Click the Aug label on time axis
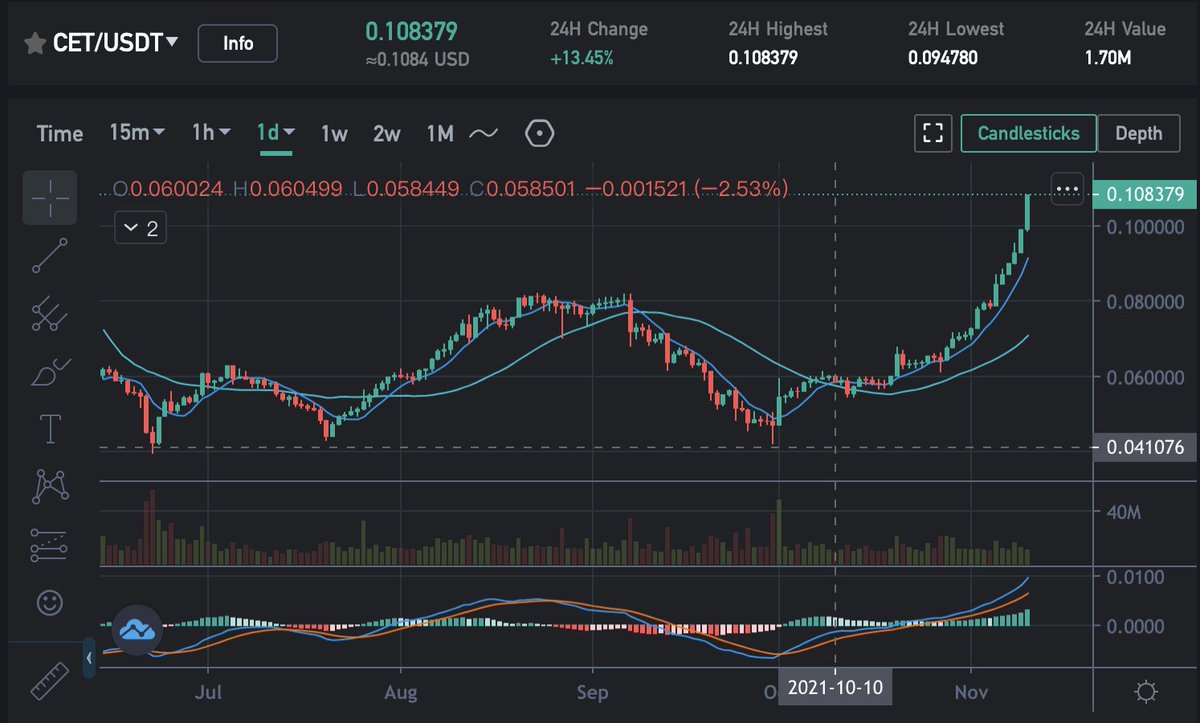The height and width of the screenshot is (723, 1200). click(400, 691)
